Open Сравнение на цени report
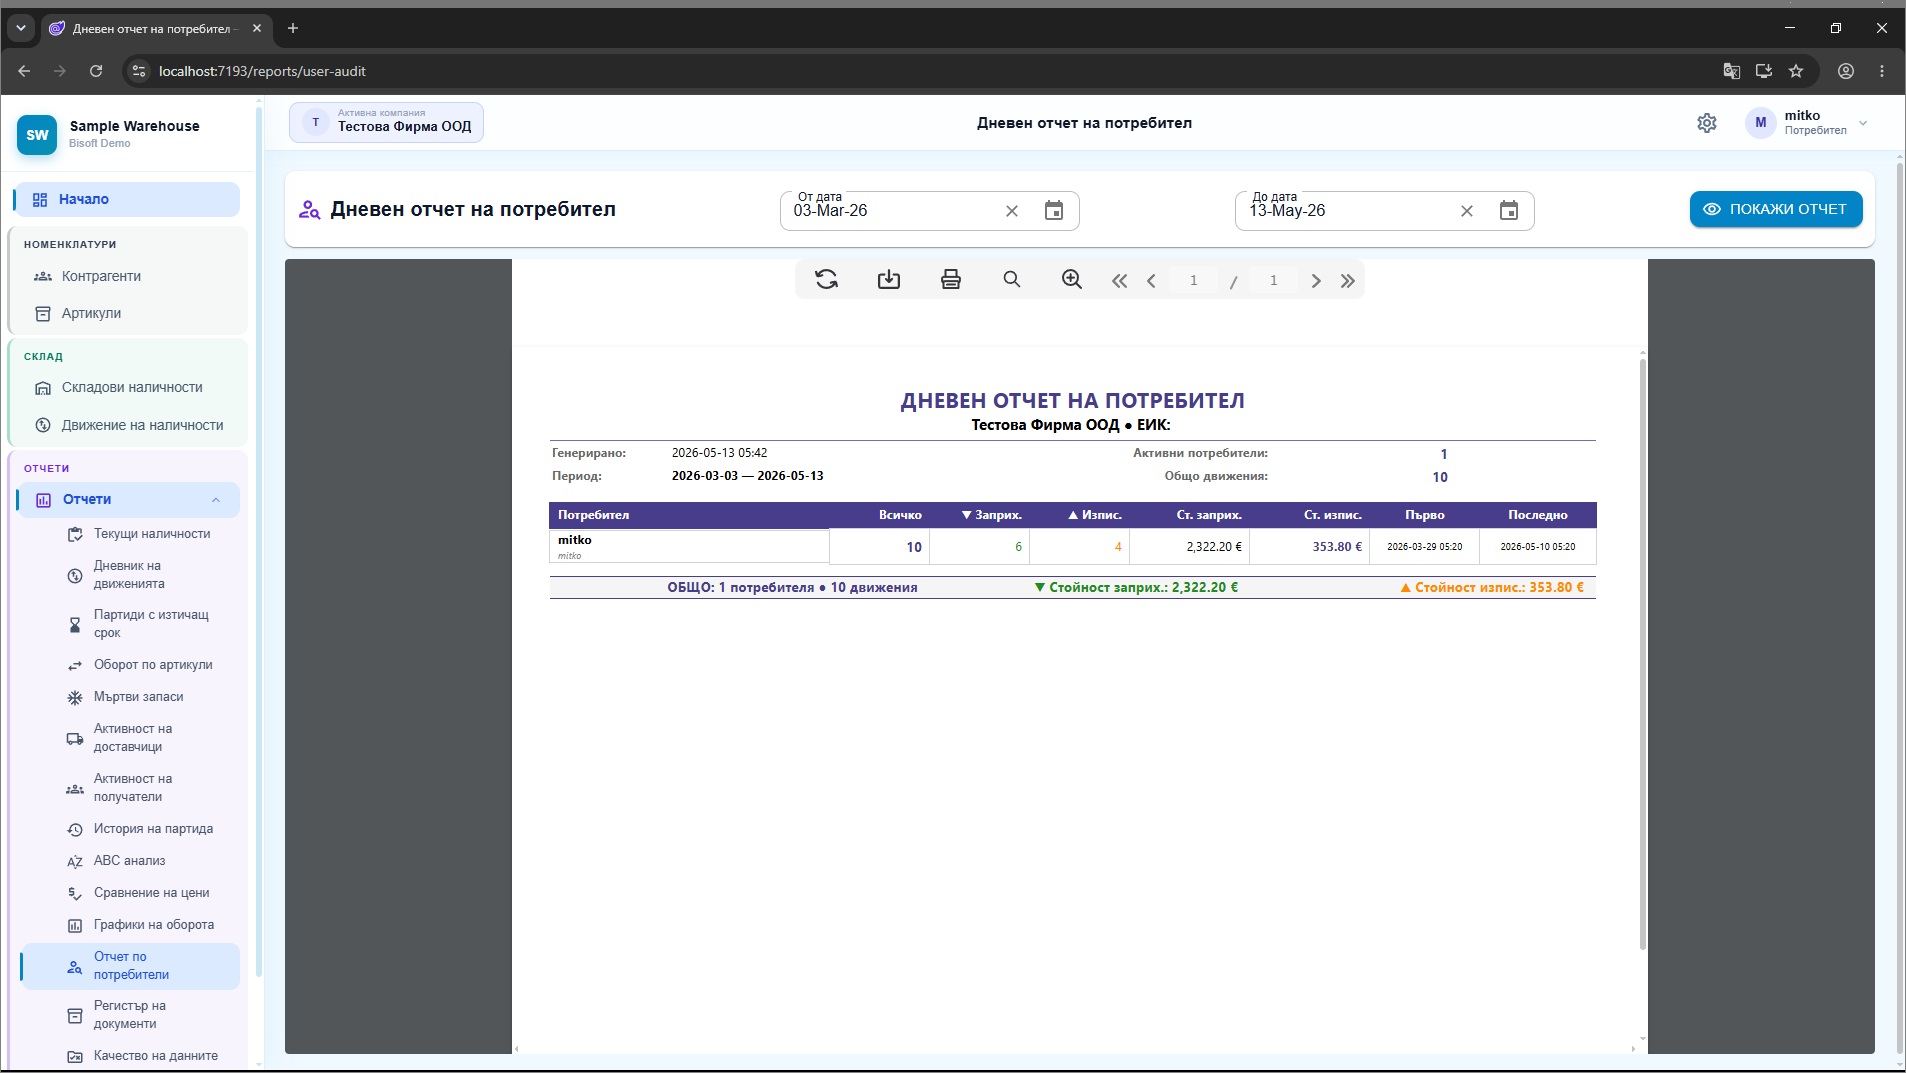 [130, 893]
